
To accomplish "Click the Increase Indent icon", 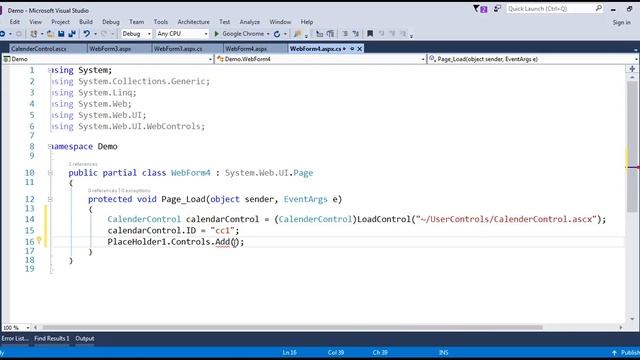I will [x=330, y=34].
